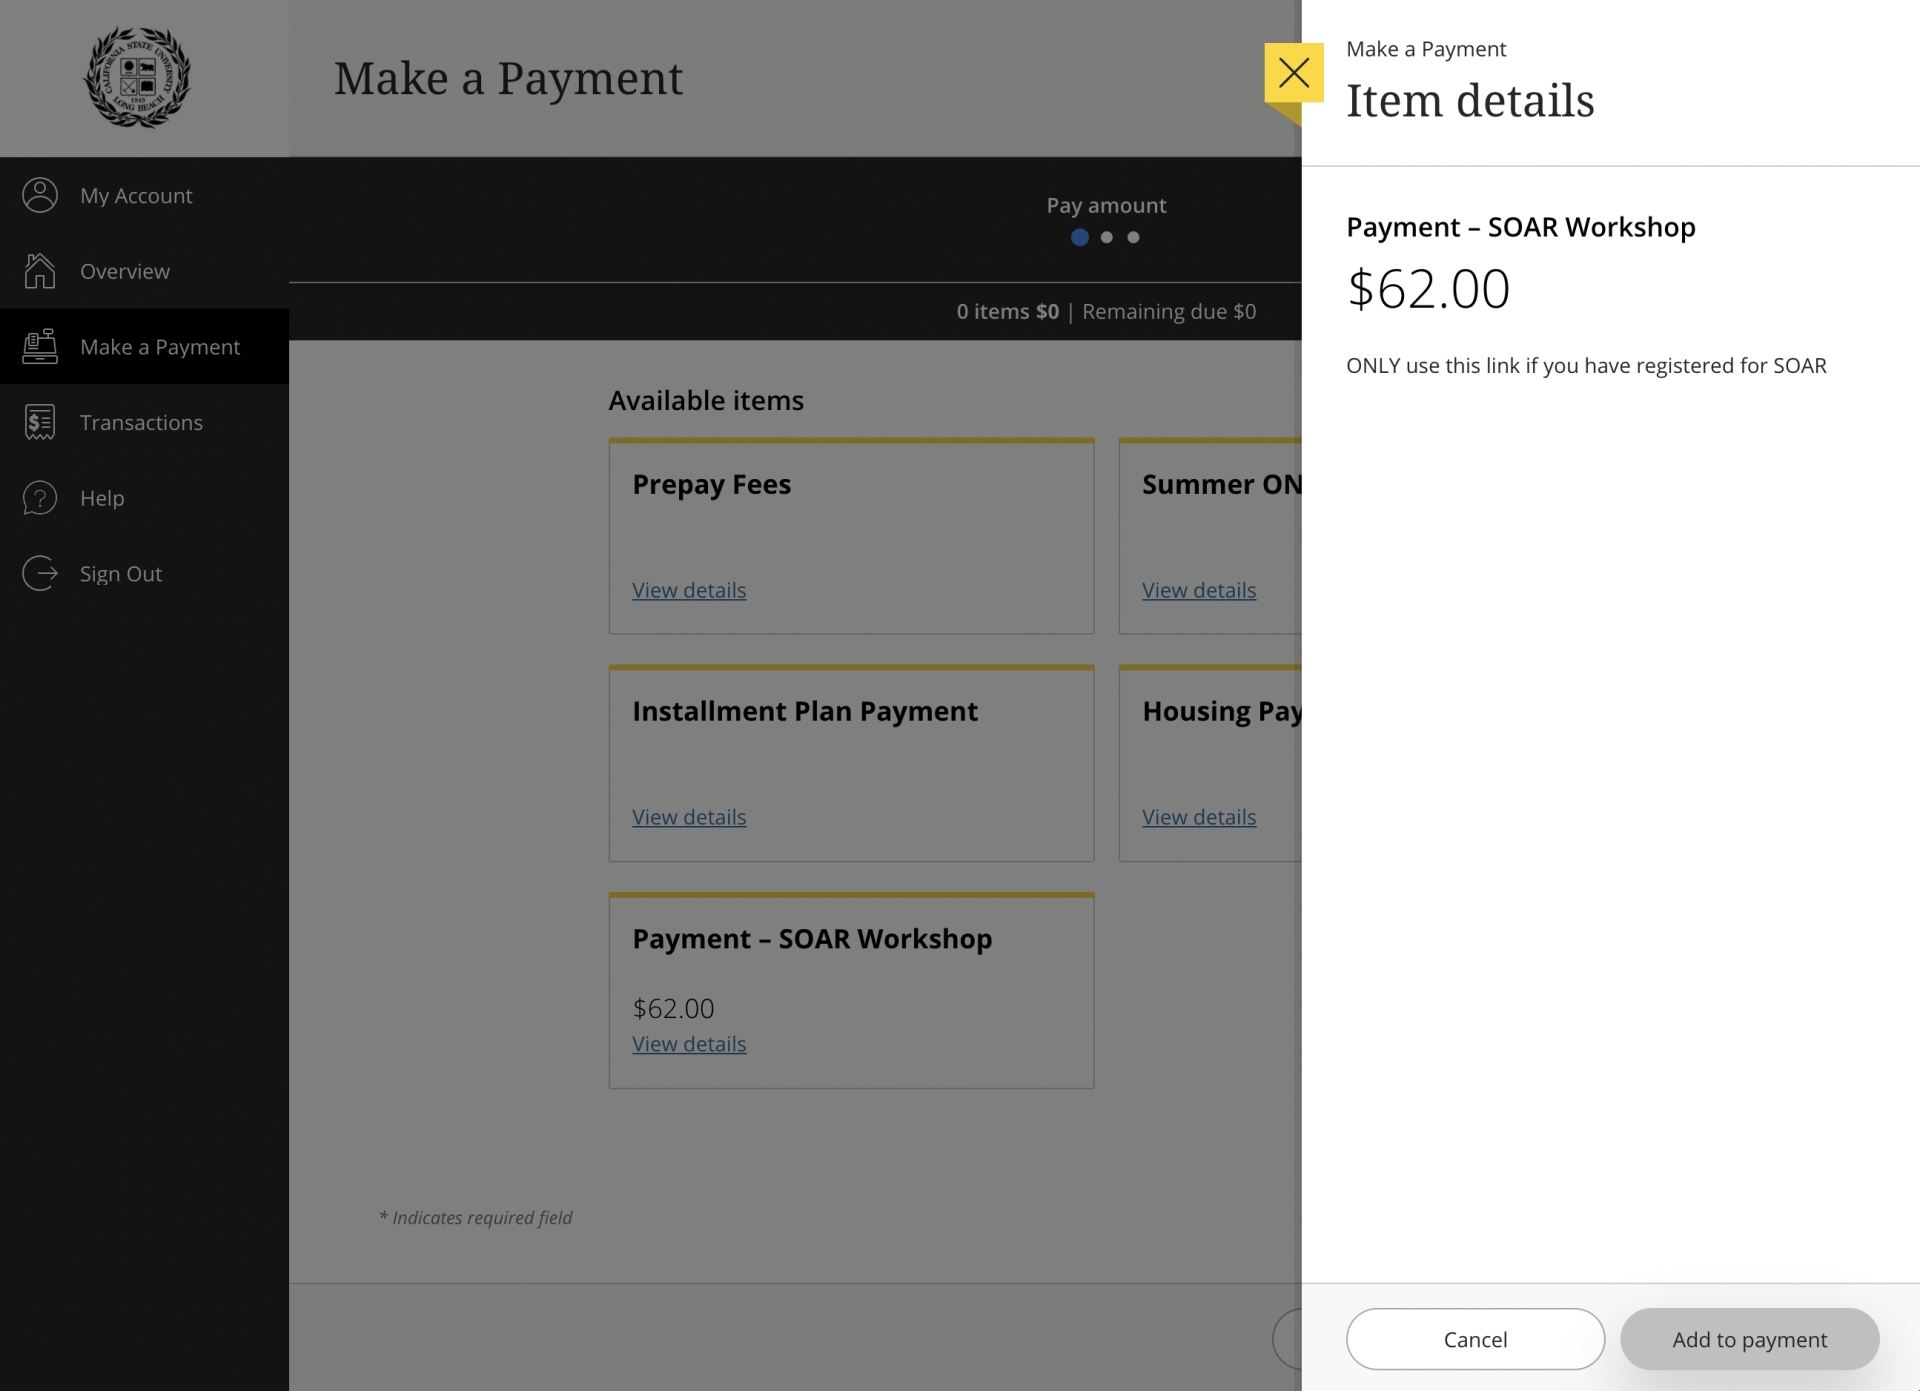The image size is (1920, 1391).
Task: Click the university crest logo icon
Action: (x=139, y=78)
